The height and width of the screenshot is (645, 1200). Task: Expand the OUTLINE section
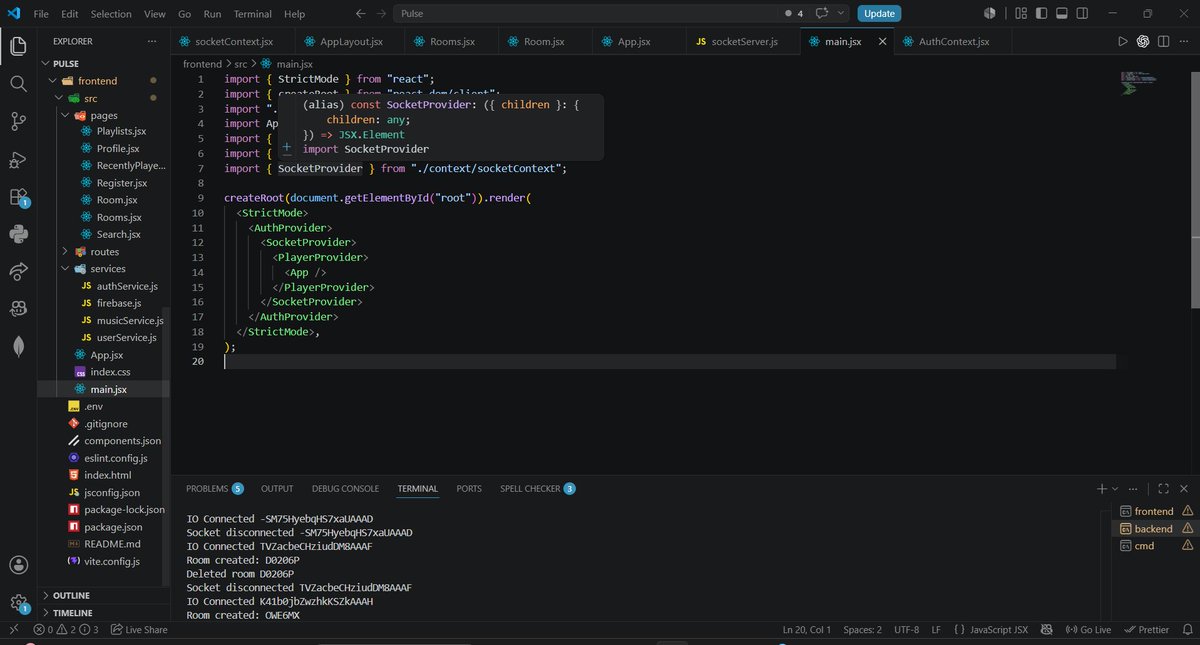click(70, 595)
